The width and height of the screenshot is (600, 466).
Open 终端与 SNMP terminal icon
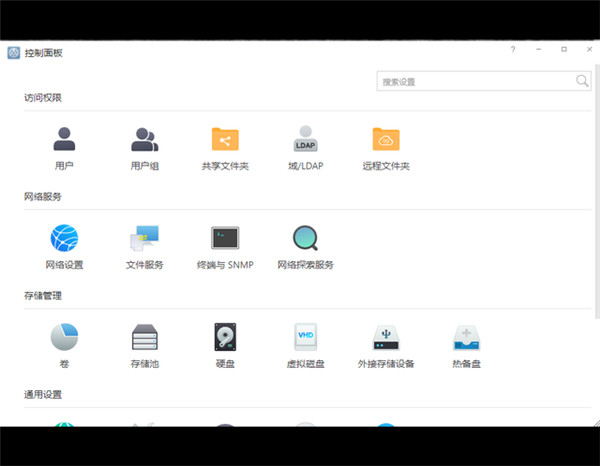[x=225, y=238]
